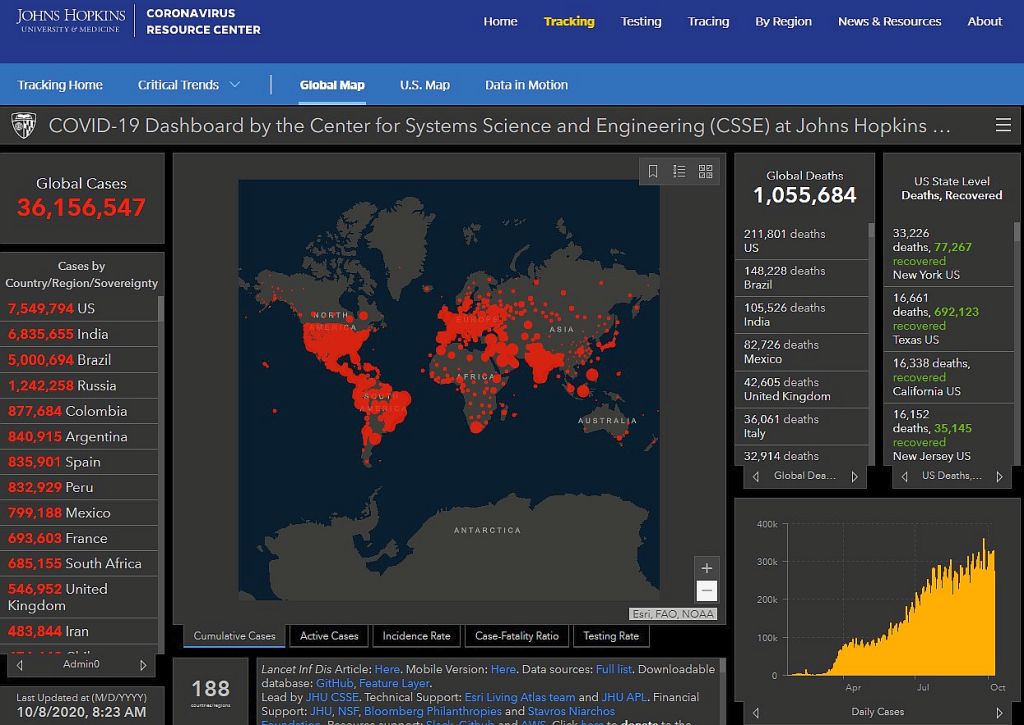Image resolution: width=1024 pixels, height=725 pixels.
Task: Open the JHU CSSE link
Action: click(x=332, y=698)
